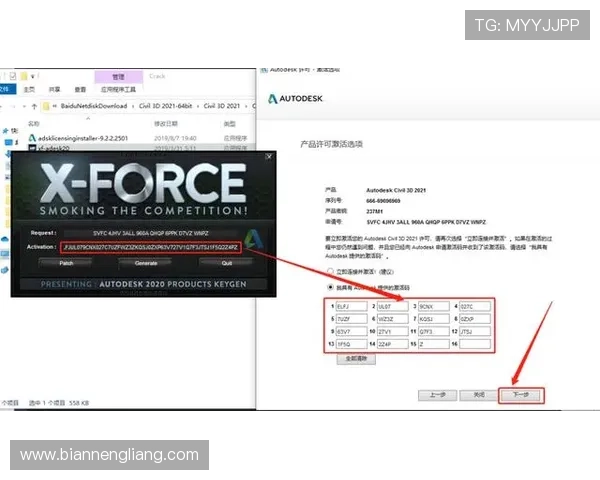Select the This PC icon in sidebar
Viewport: 600px width, 480px height.
[x=5, y=254]
